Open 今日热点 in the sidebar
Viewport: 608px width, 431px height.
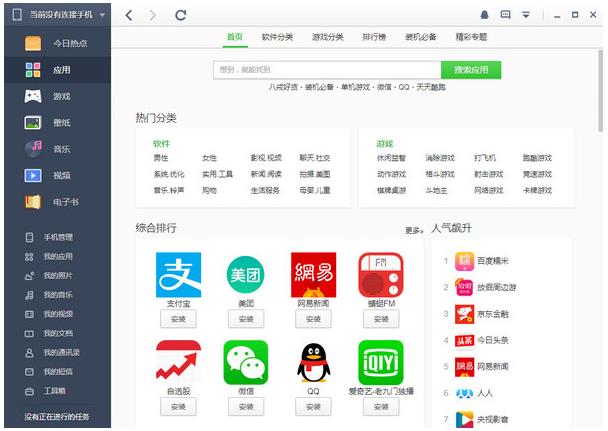click(x=57, y=43)
